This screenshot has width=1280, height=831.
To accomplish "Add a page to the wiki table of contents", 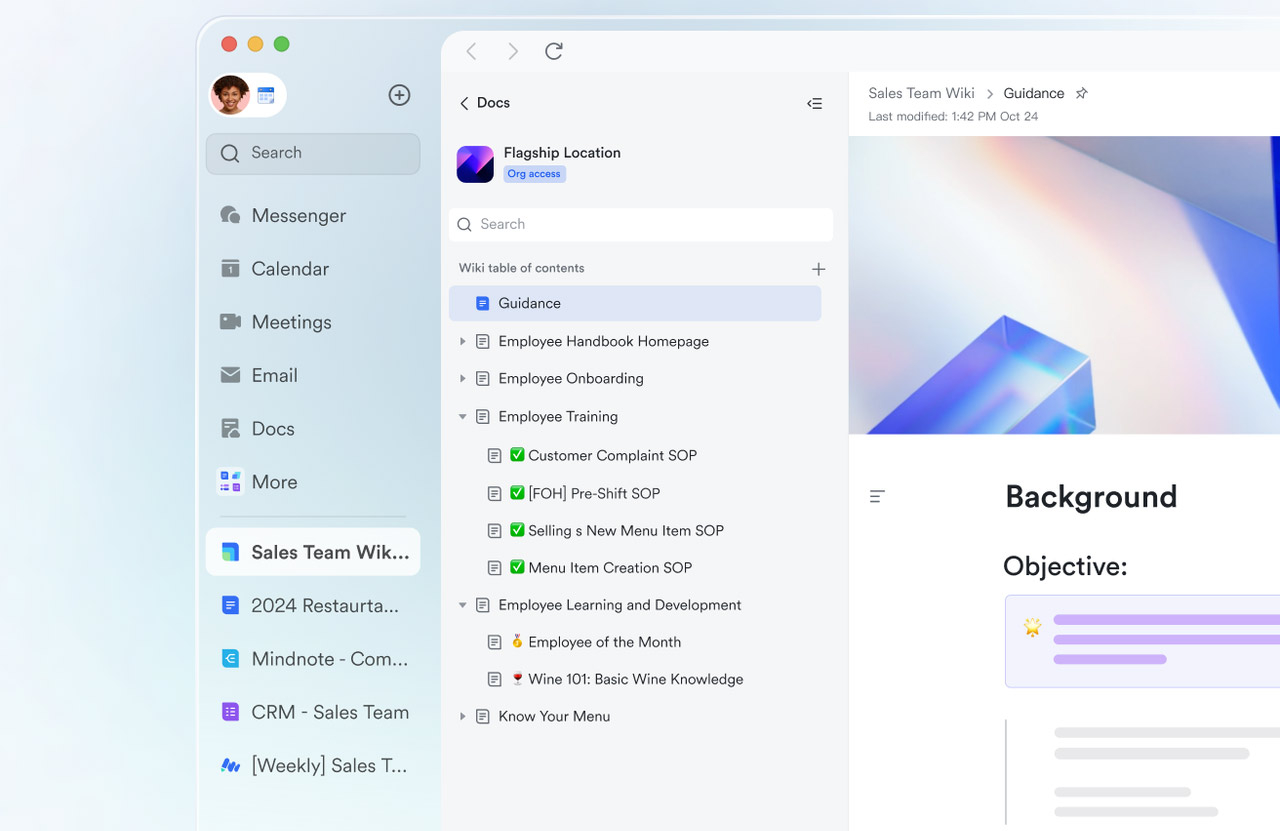I will click(x=818, y=269).
